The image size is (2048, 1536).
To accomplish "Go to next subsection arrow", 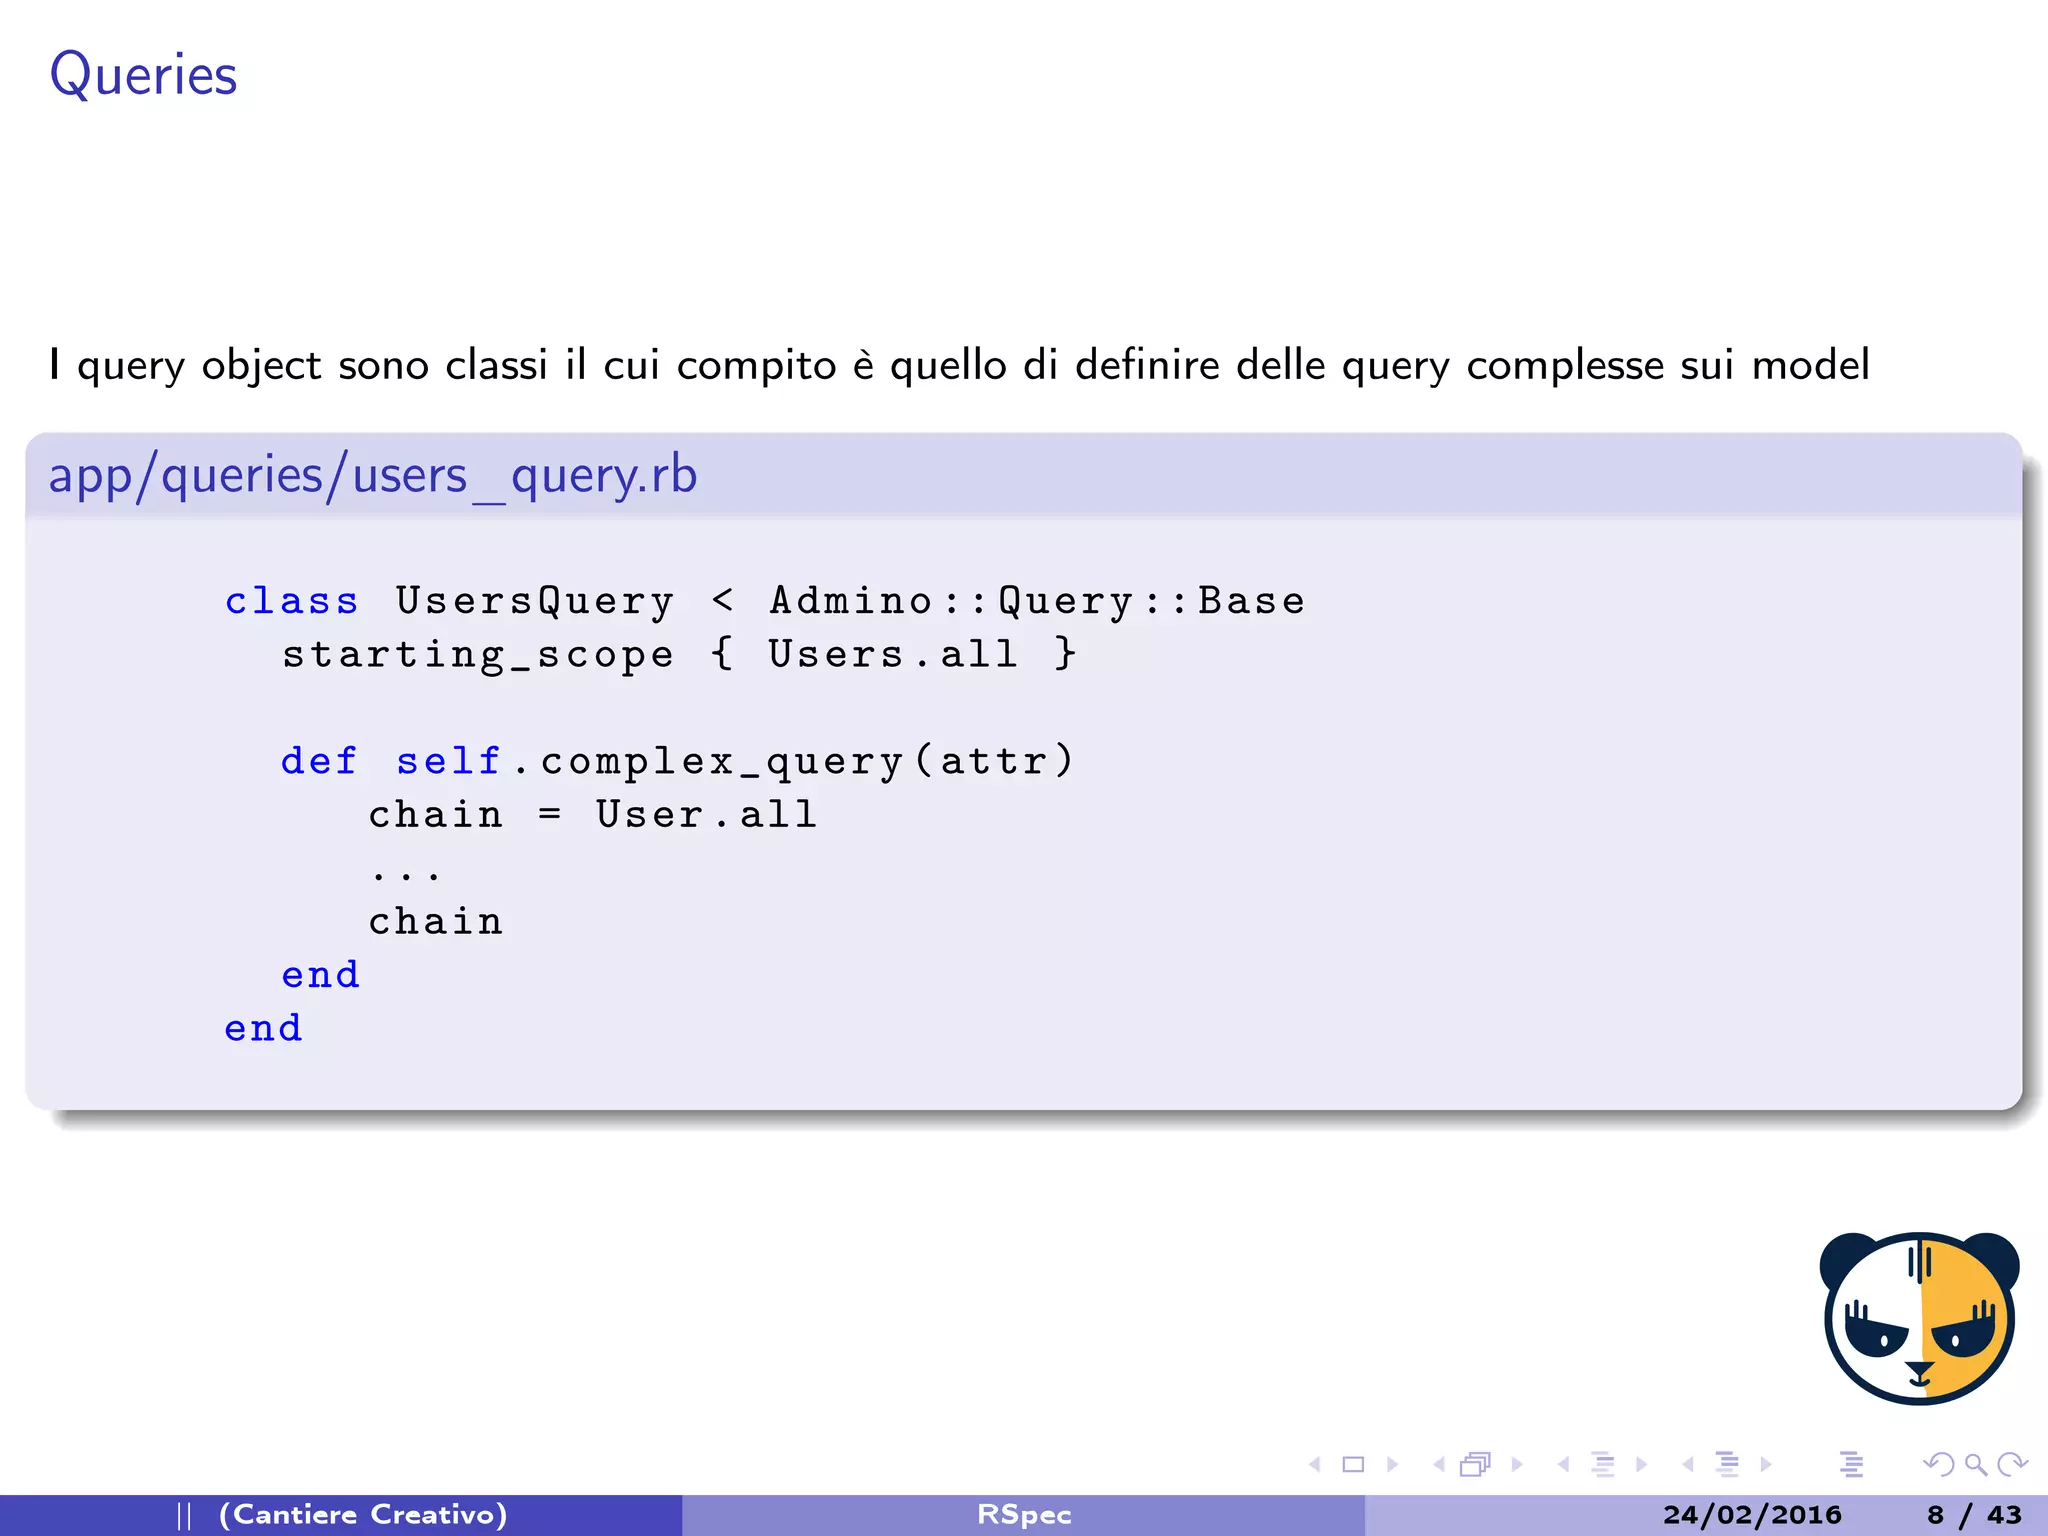I will [x=1641, y=1465].
